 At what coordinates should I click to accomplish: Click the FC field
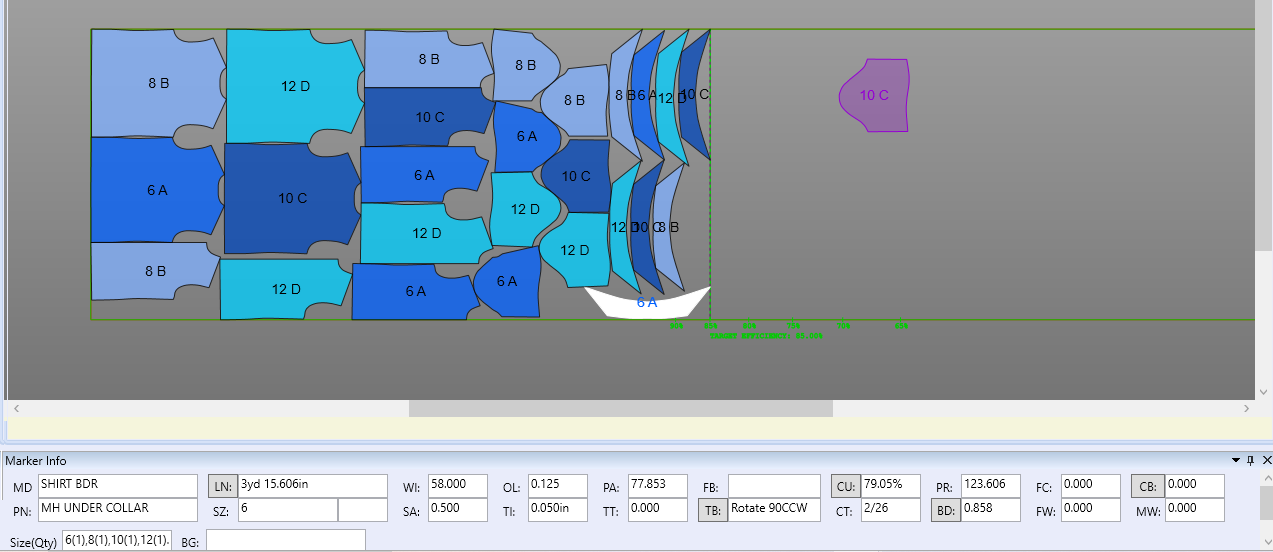pos(1091,486)
